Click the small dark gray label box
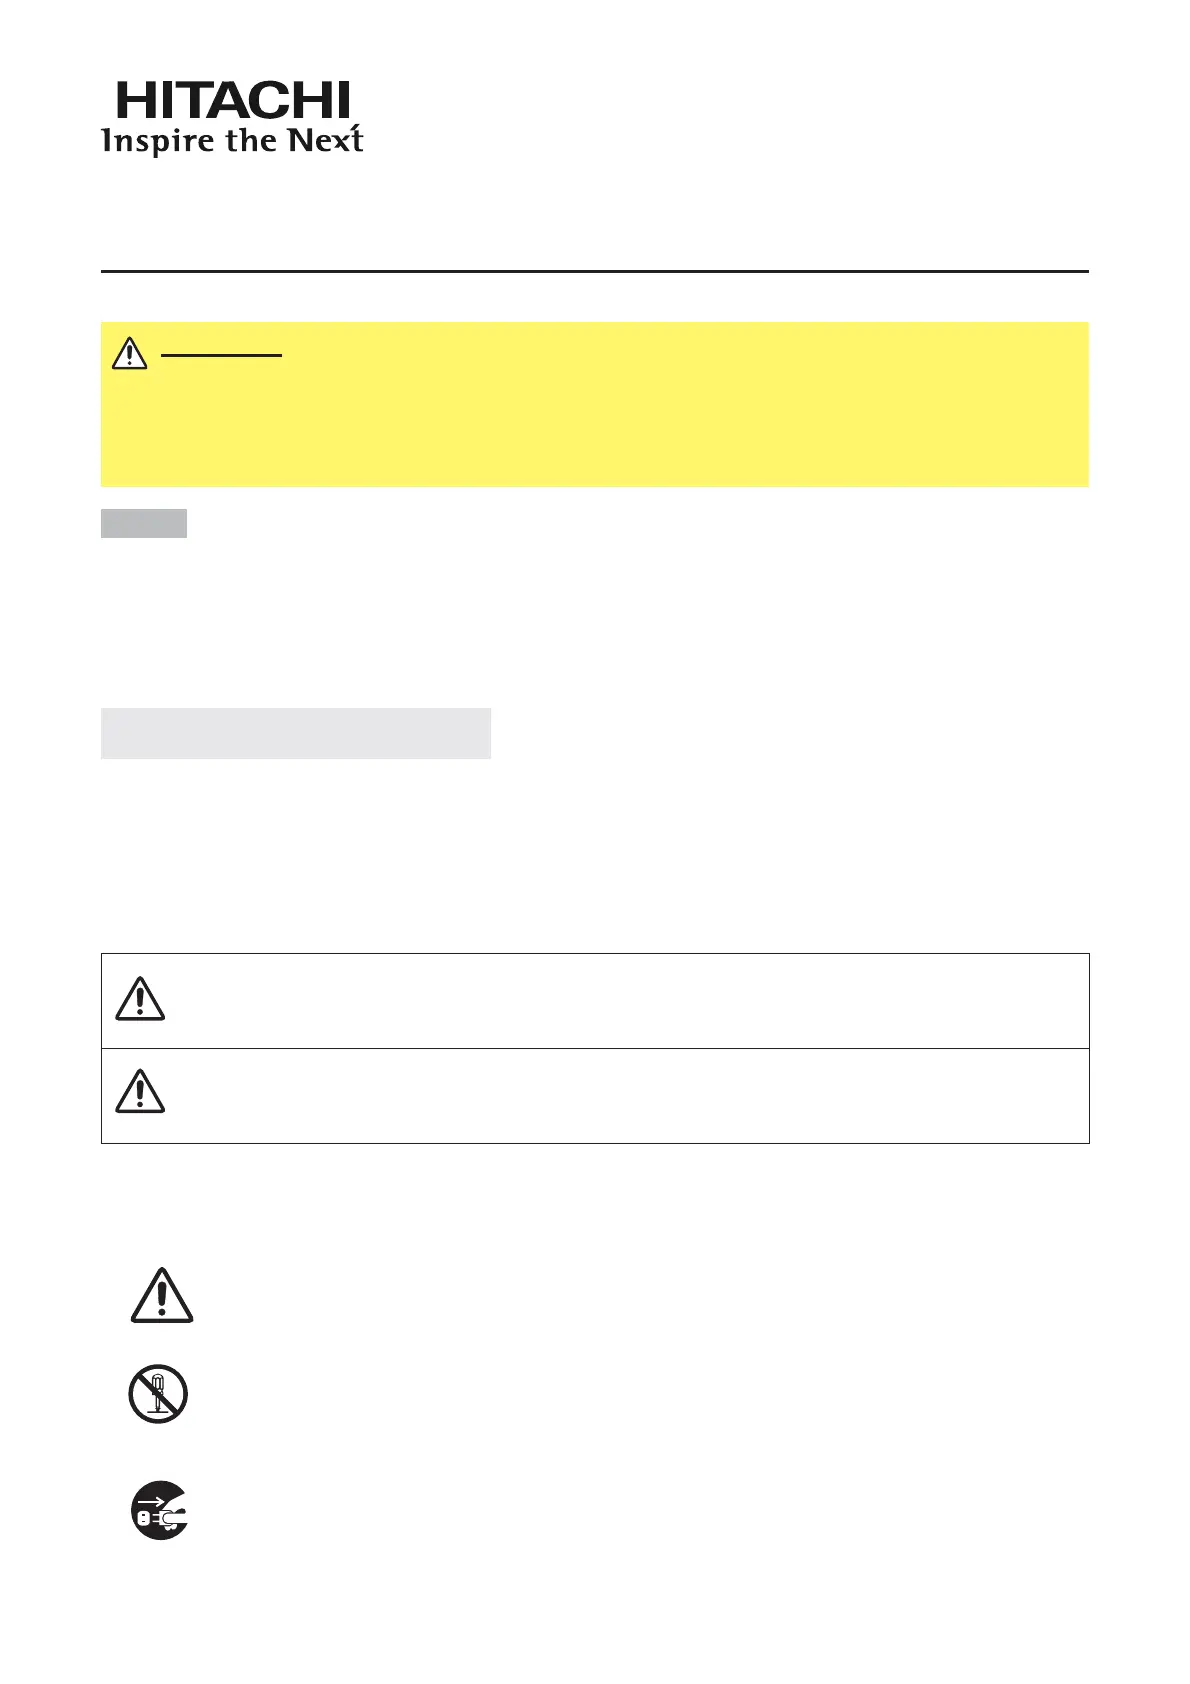This screenshot has height=1684, width=1190. click(144, 523)
